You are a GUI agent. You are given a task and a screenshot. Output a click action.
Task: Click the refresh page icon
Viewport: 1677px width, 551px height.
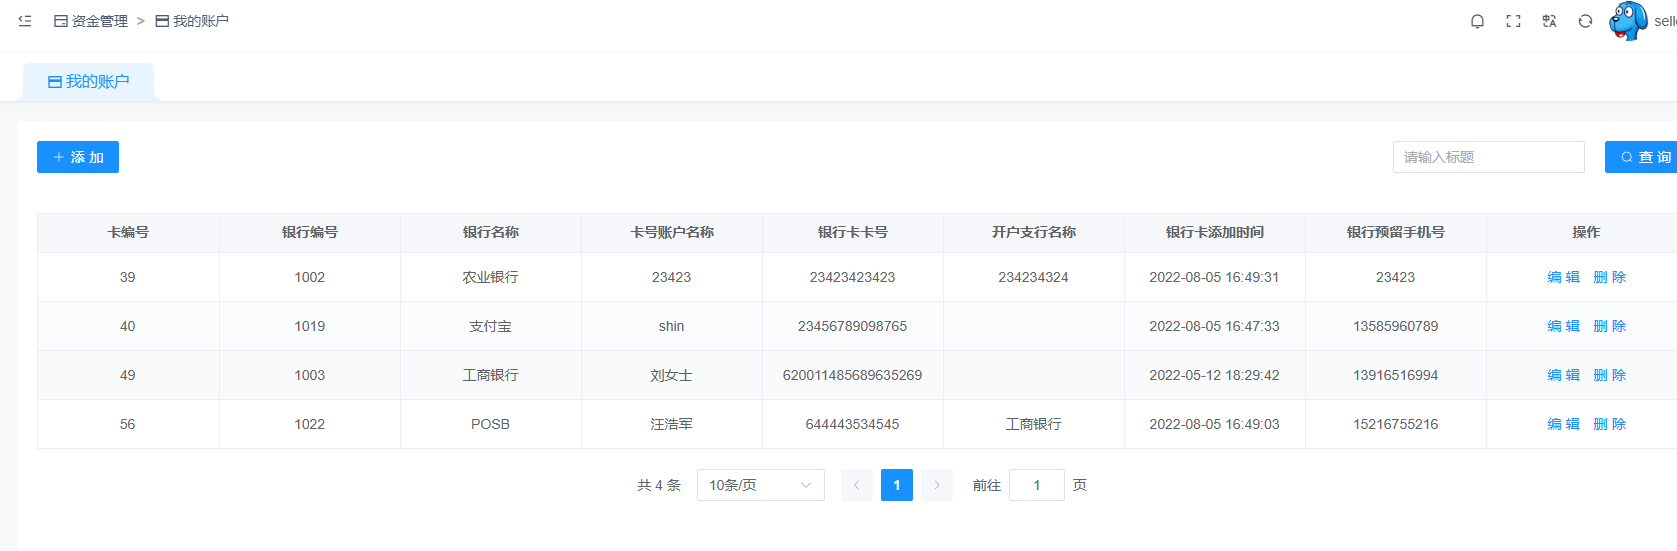[x=1585, y=21]
